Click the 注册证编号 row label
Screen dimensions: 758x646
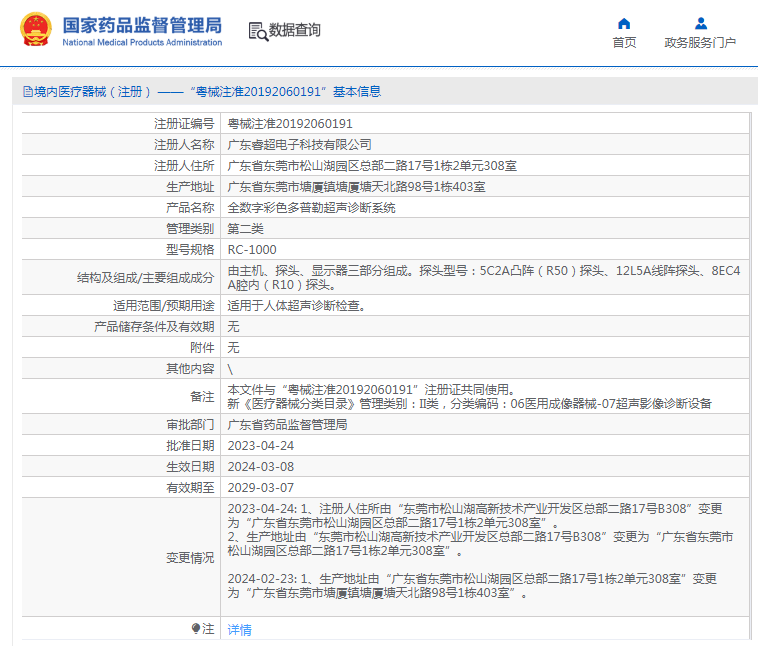pos(184,124)
